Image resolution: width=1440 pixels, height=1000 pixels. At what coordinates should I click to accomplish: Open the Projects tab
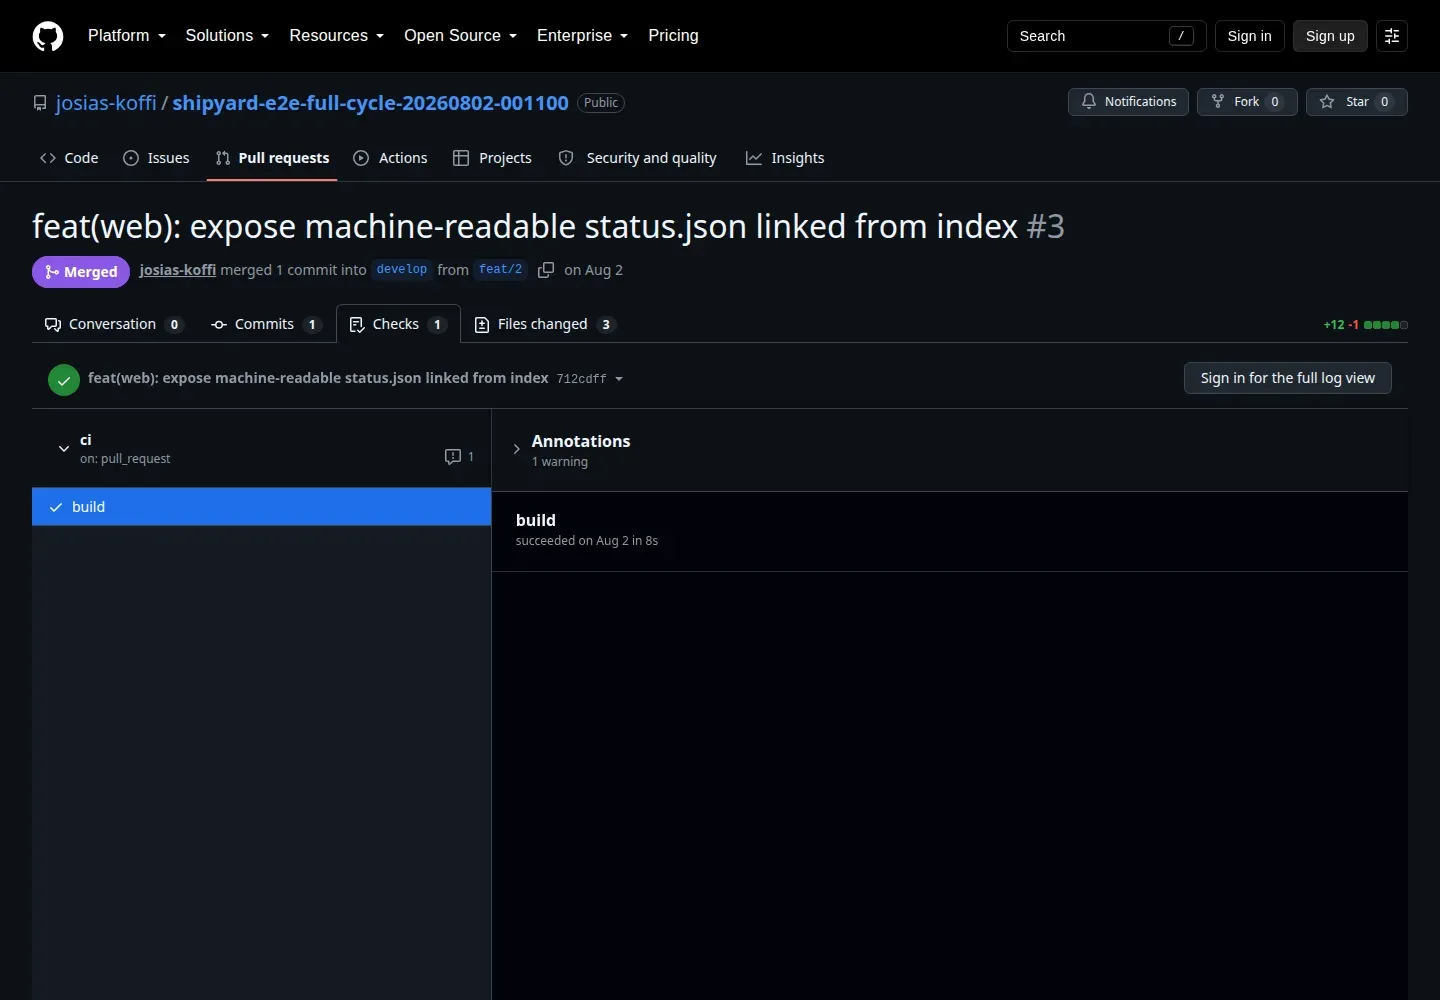click(x=492, y=158)
